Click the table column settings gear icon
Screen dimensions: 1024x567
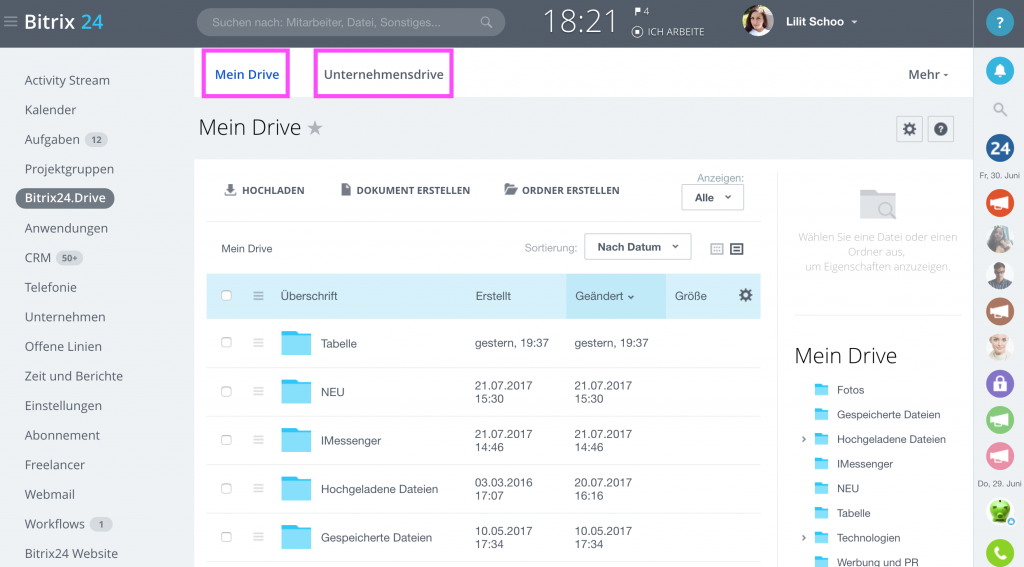point(745,295)
